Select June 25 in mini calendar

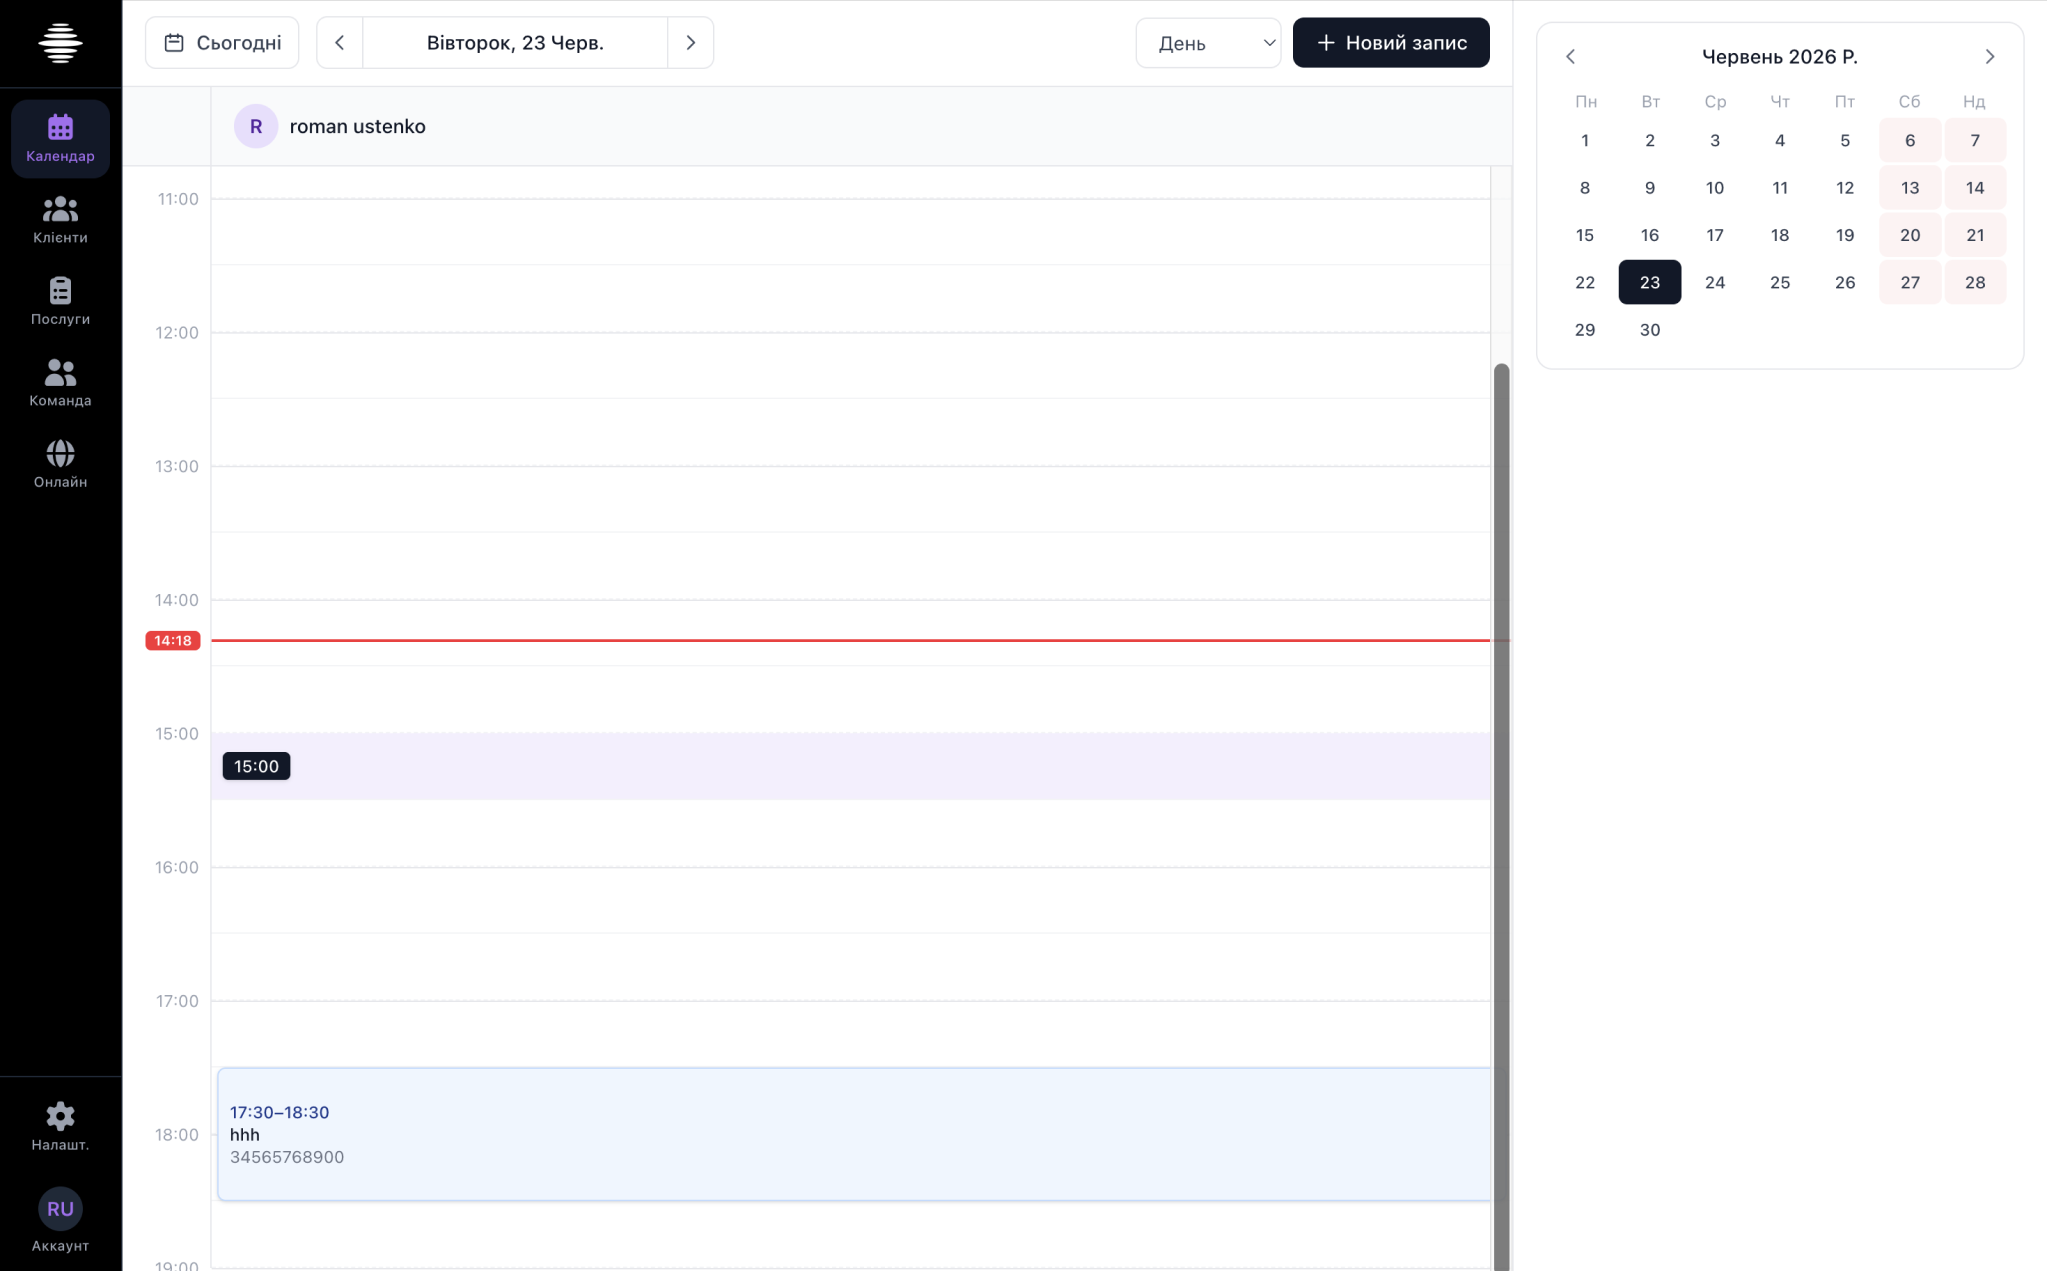pos(1780,282)
